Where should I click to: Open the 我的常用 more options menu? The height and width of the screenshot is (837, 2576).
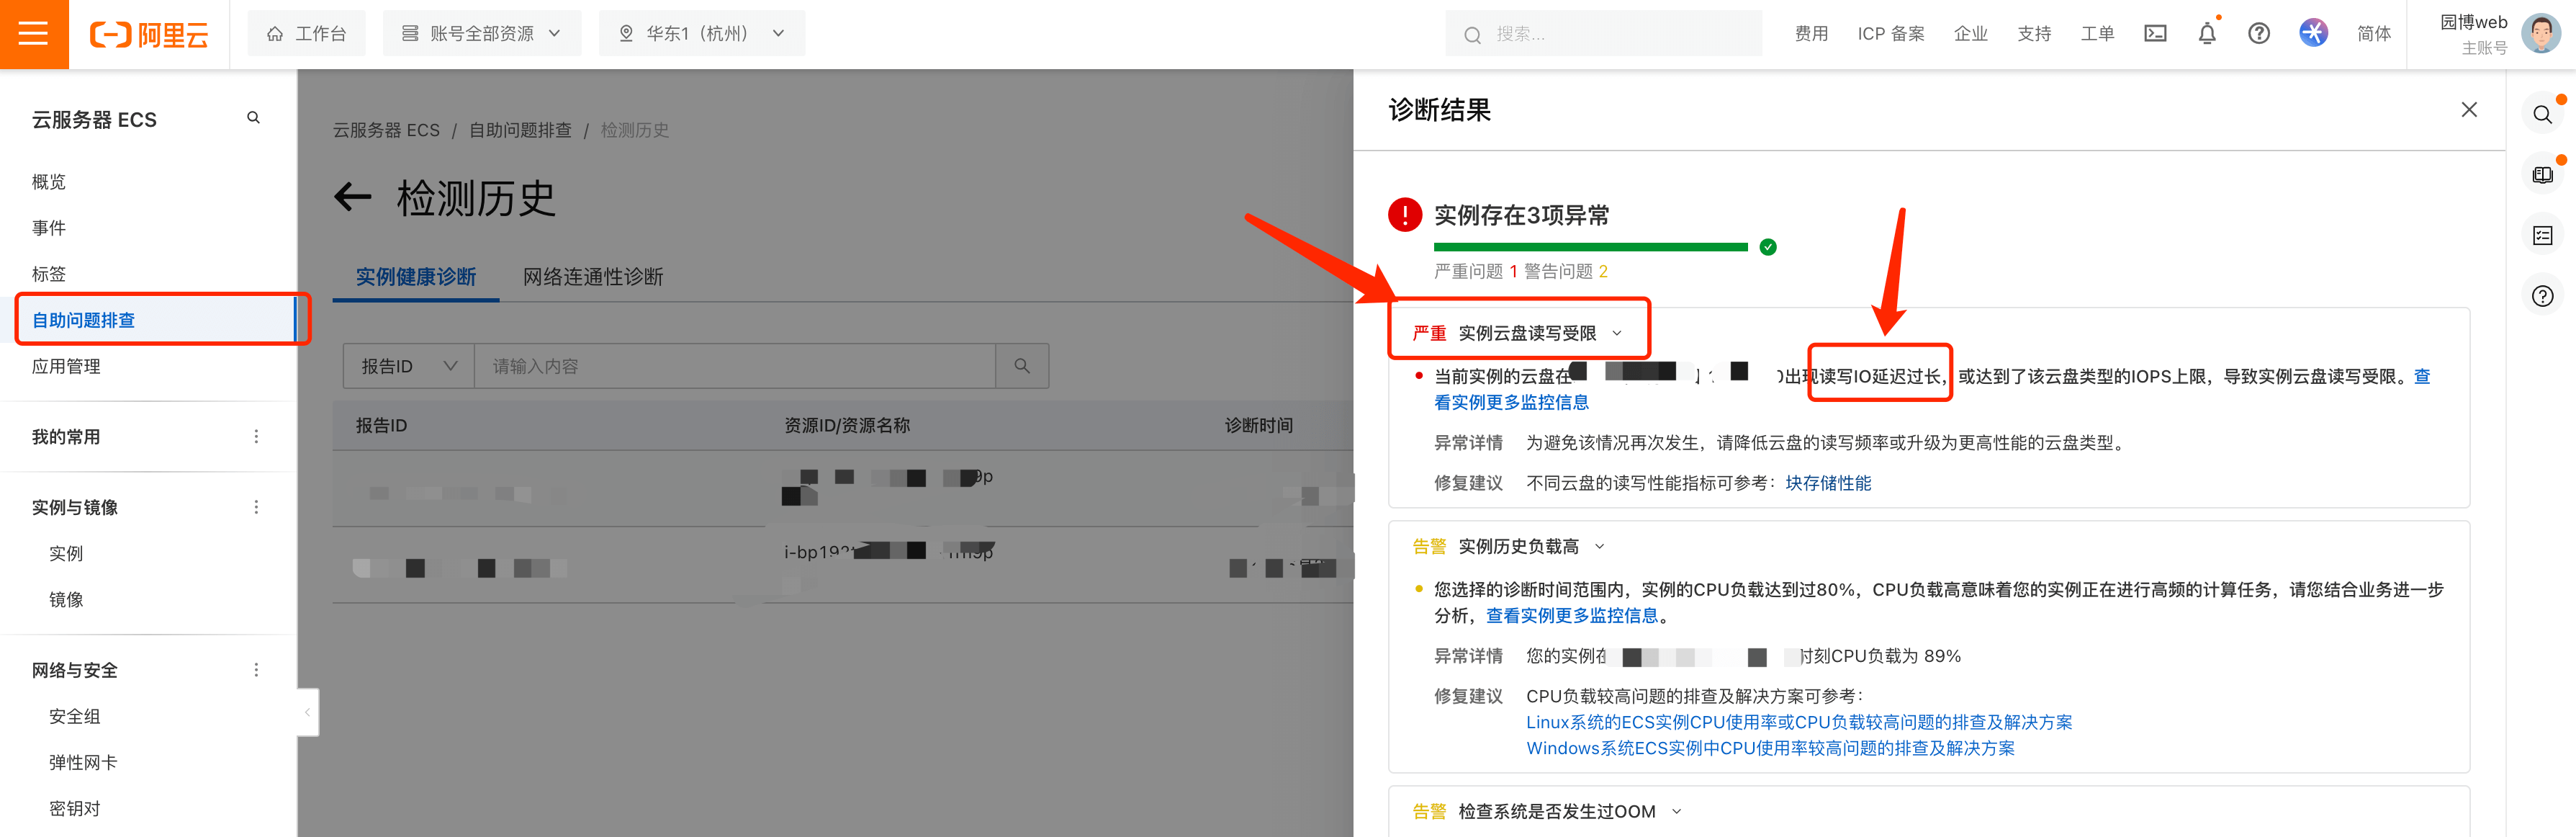pos(256,437)
